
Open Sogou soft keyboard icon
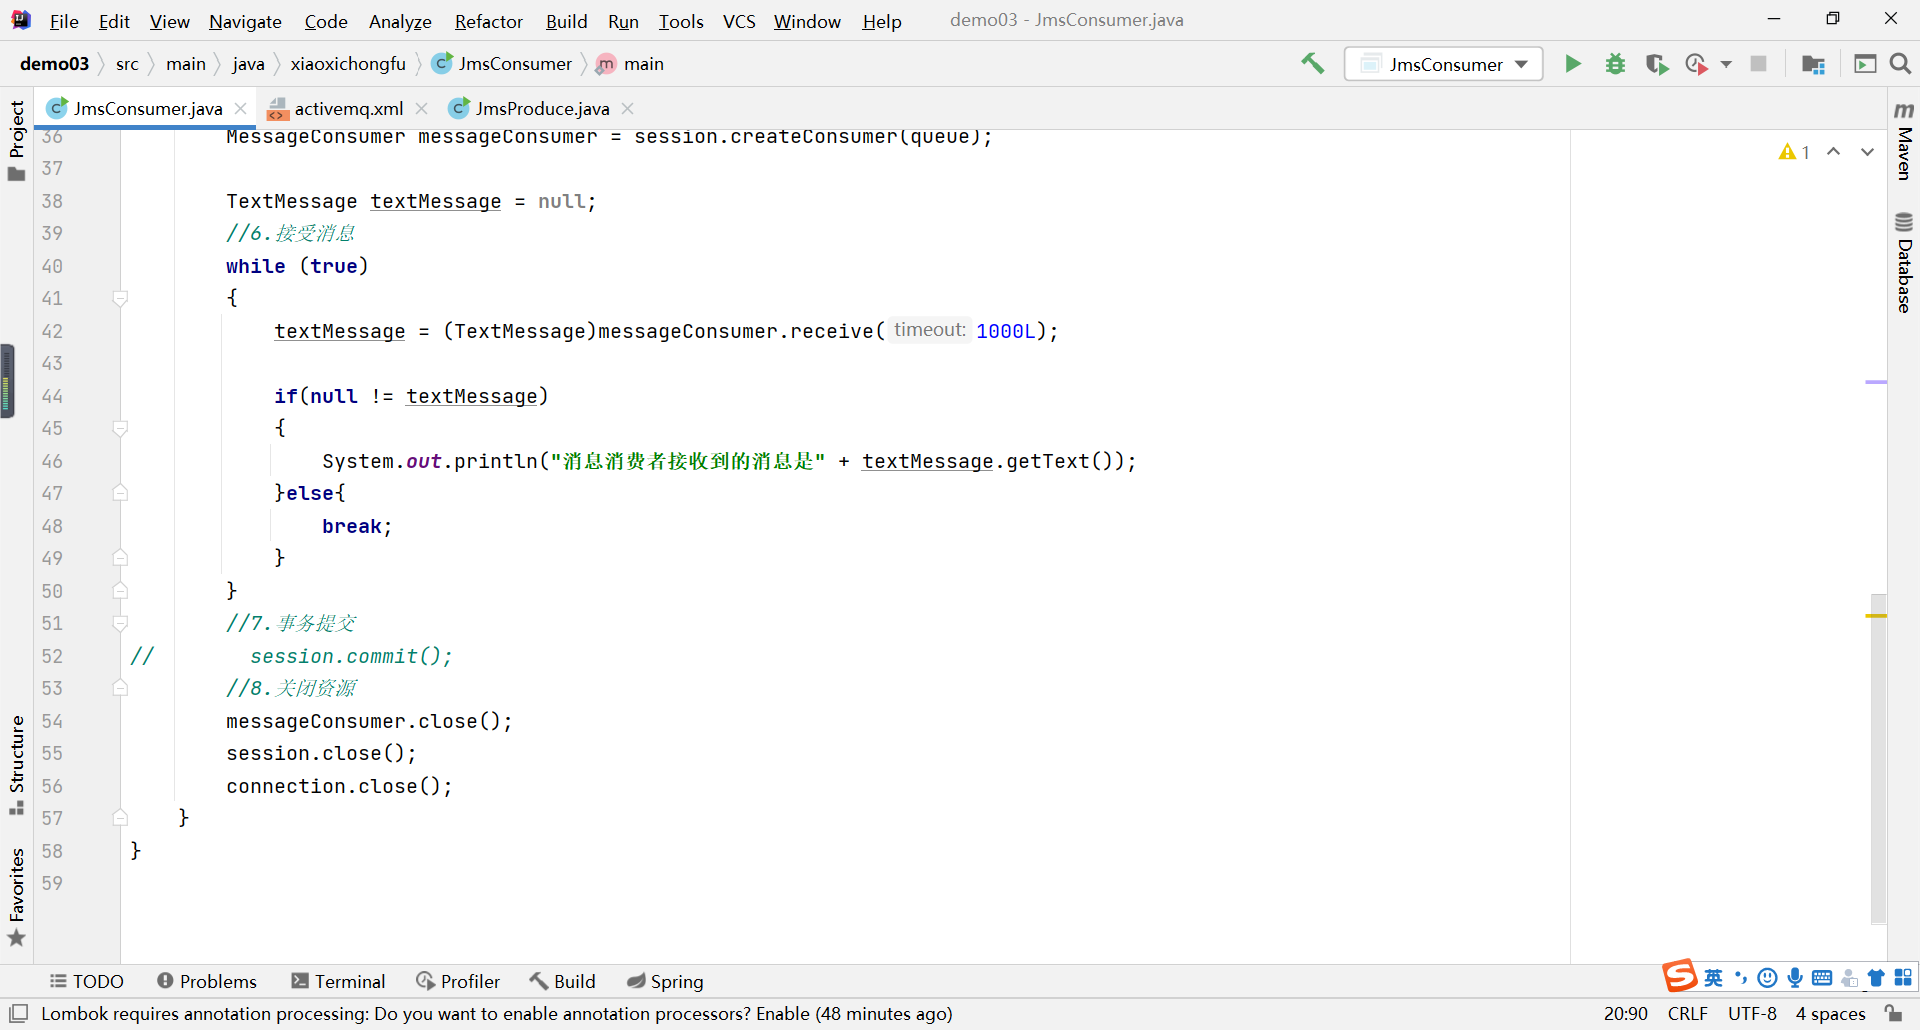point(1822,978)
